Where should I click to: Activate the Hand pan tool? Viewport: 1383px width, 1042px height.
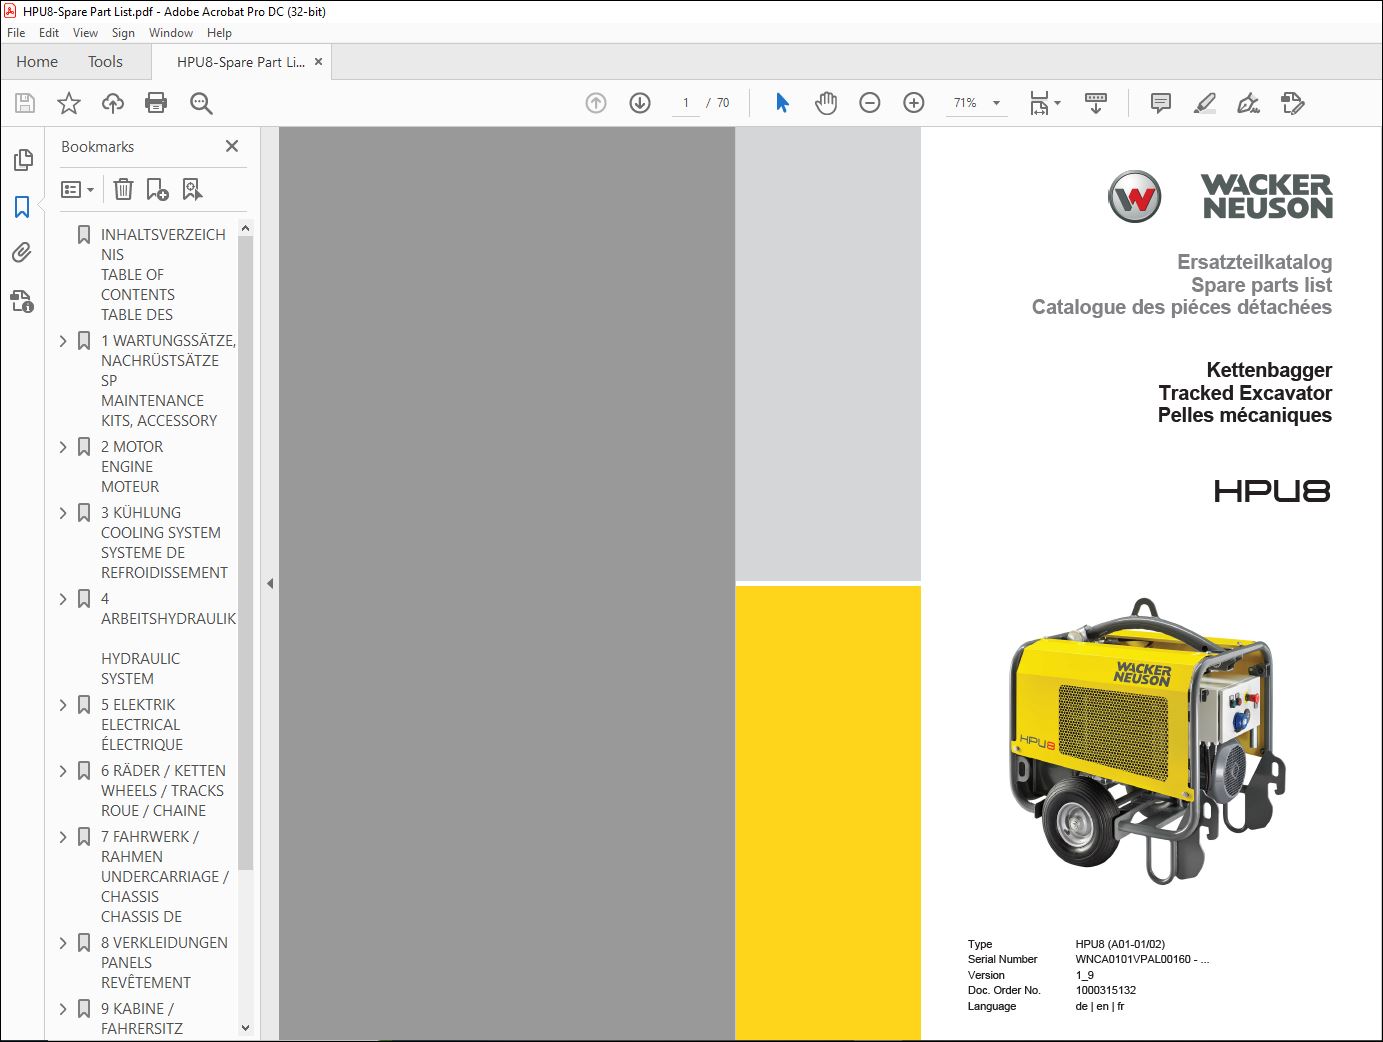coord(826,103)
